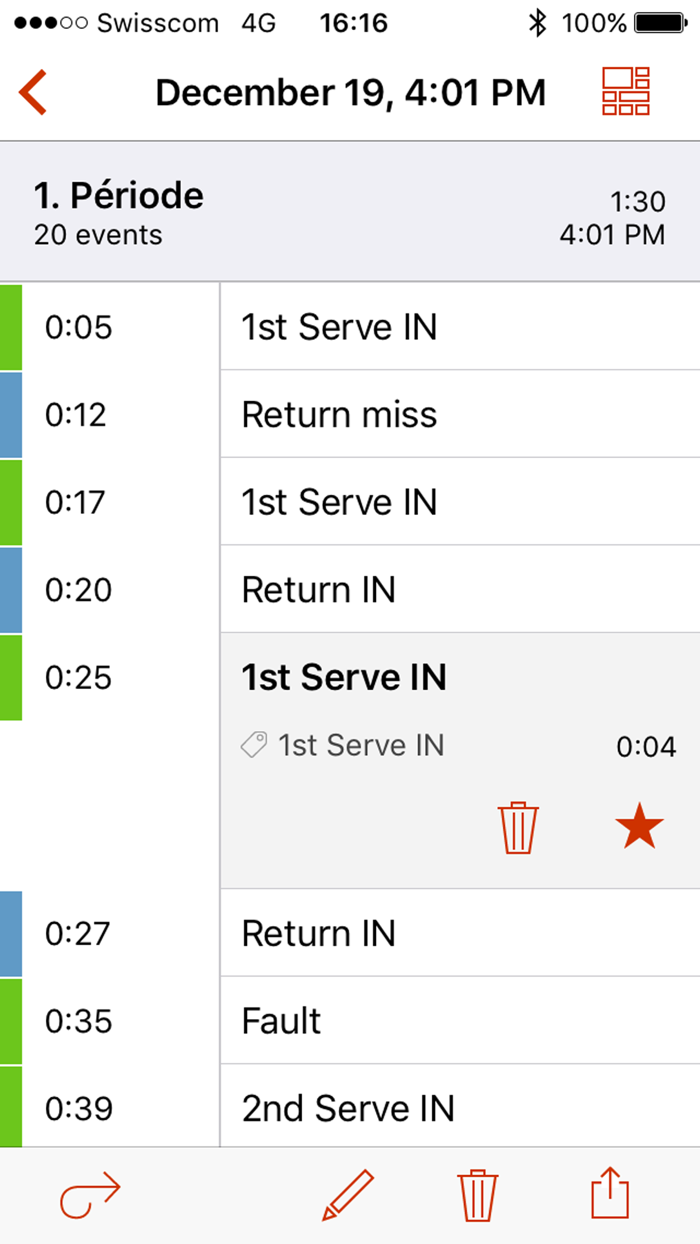Delete the selected 1st Serve IN event

click(518, 826)
